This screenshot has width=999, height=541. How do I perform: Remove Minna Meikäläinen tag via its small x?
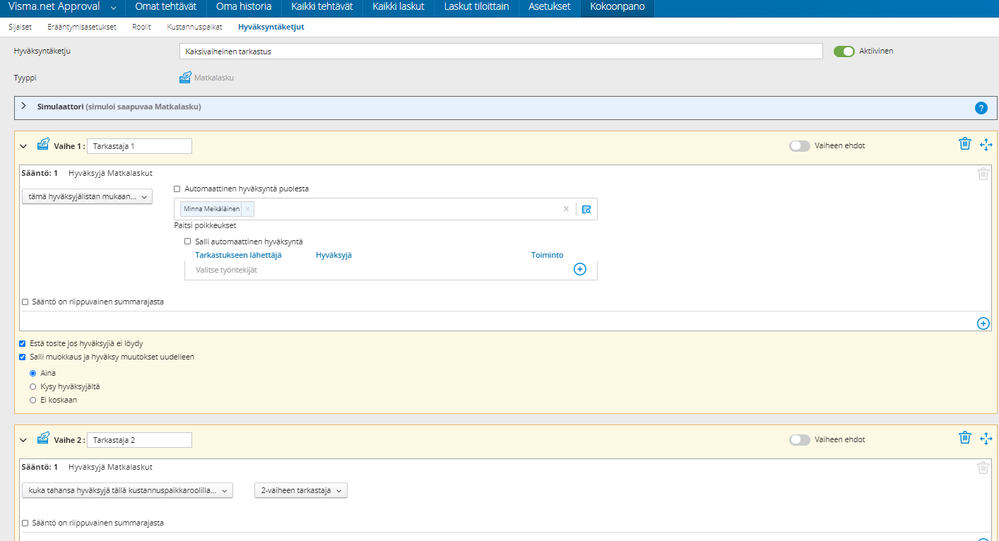point(248,209)
